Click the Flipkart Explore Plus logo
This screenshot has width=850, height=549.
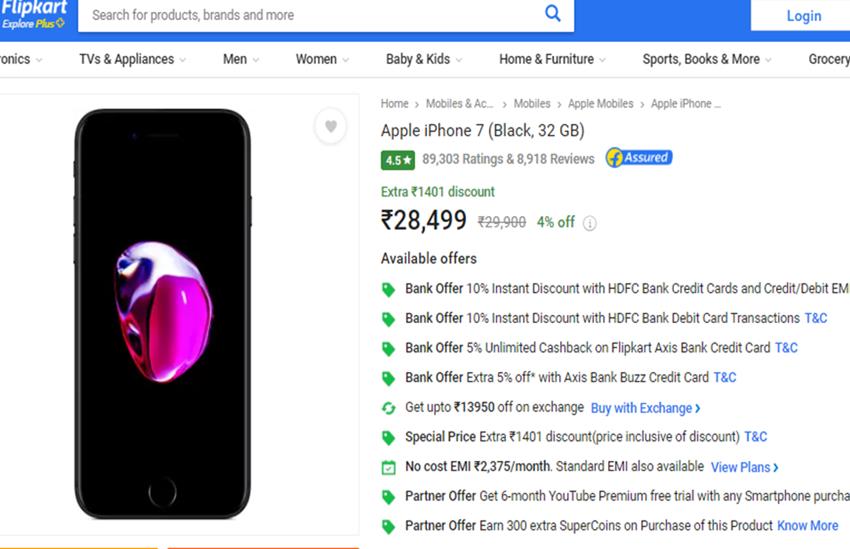click(34, 14)
